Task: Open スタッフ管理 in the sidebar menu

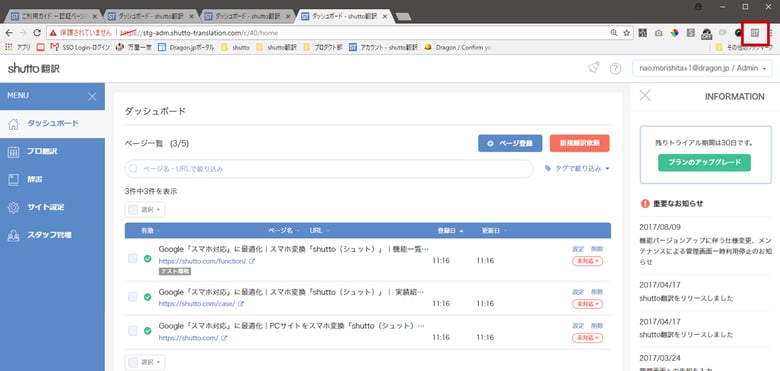Action: coord(52,235)
